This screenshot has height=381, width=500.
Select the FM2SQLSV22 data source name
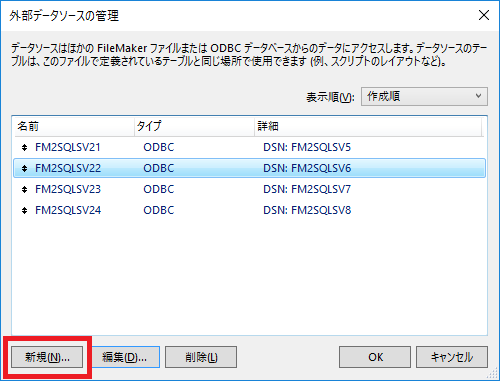coord(68,168)
